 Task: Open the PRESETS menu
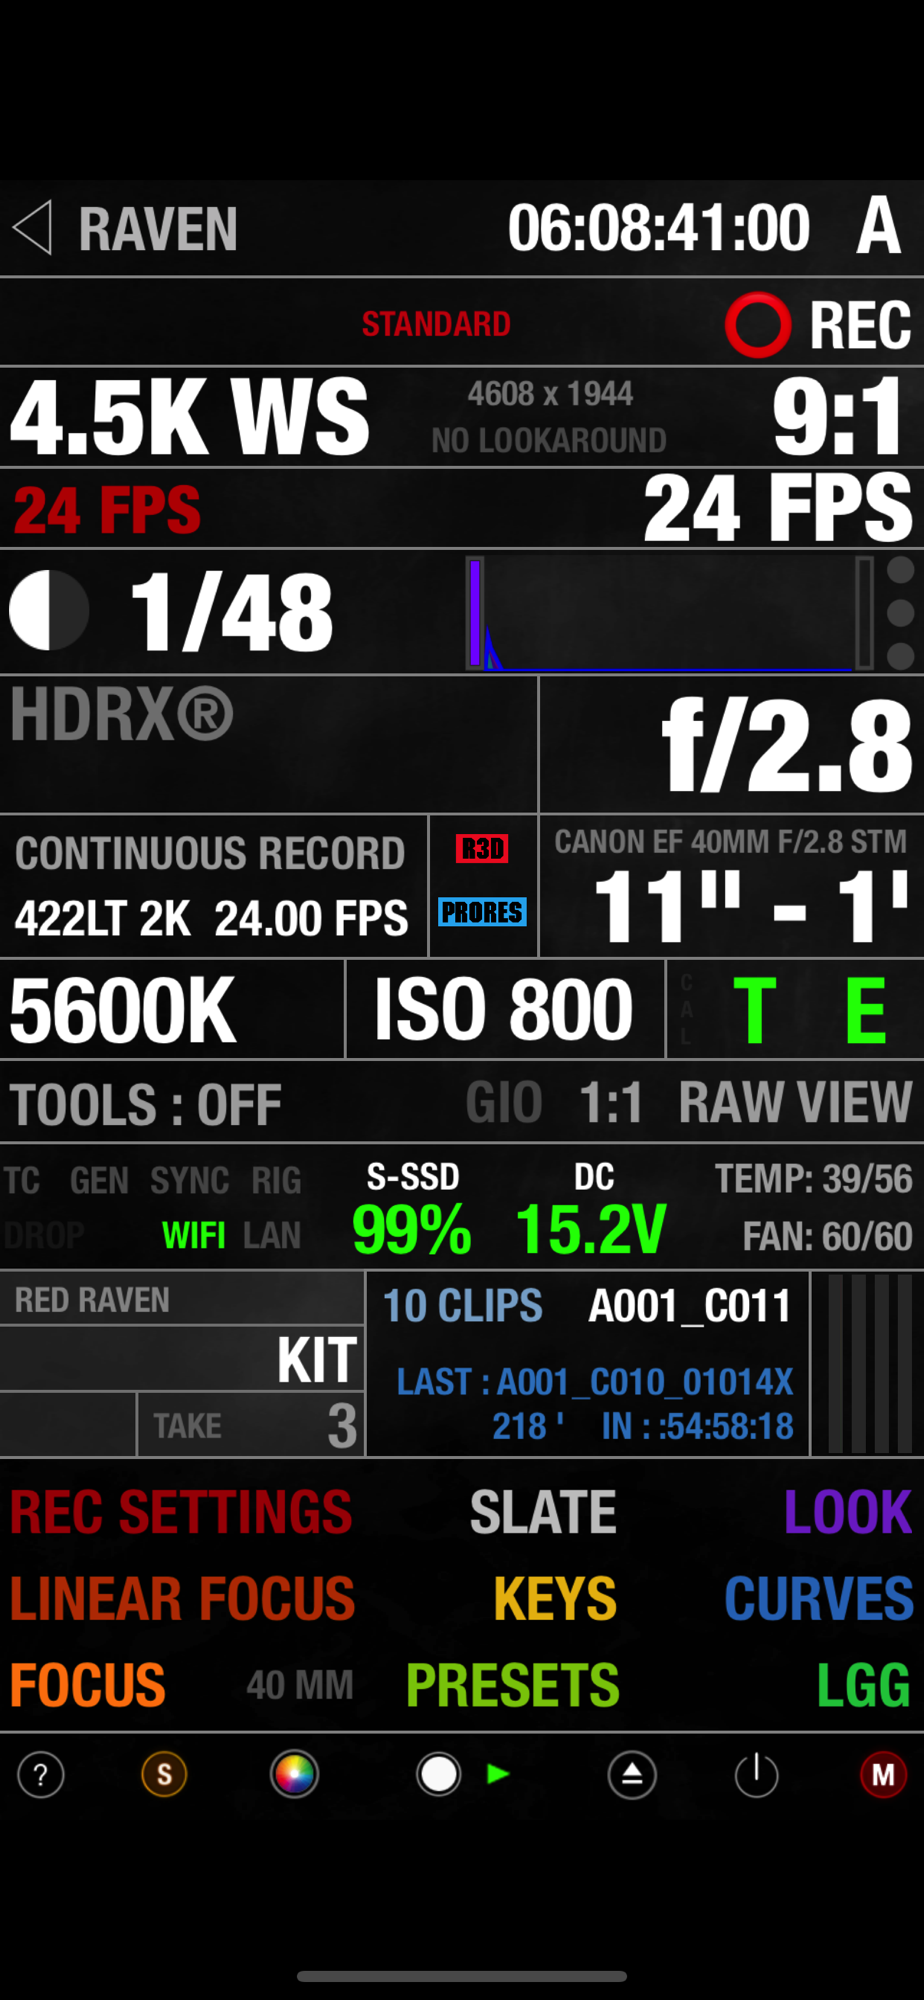click(513, 1685)
